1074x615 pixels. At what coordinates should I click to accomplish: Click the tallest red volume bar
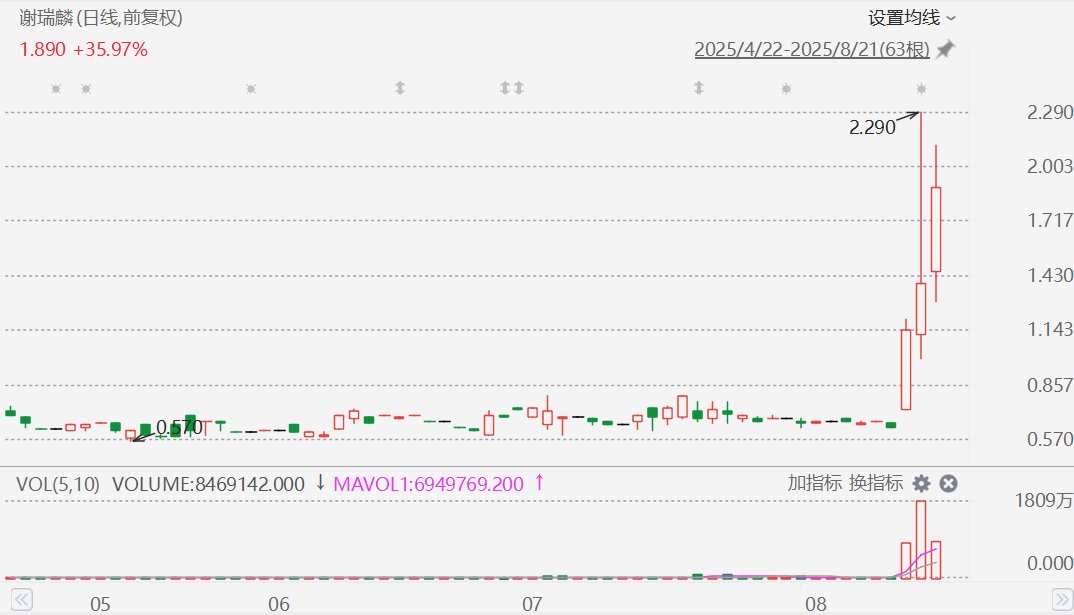point(921,540)
